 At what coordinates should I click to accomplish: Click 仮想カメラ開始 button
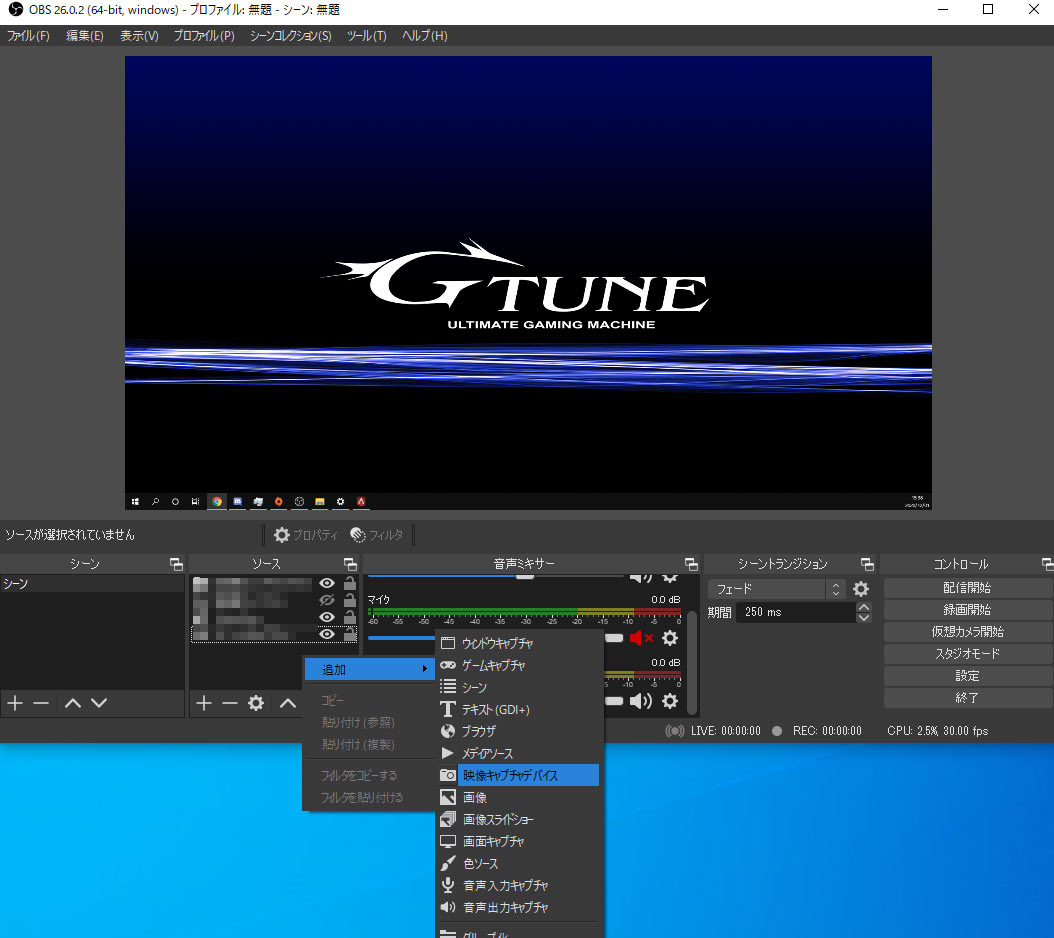coord(967,632)
